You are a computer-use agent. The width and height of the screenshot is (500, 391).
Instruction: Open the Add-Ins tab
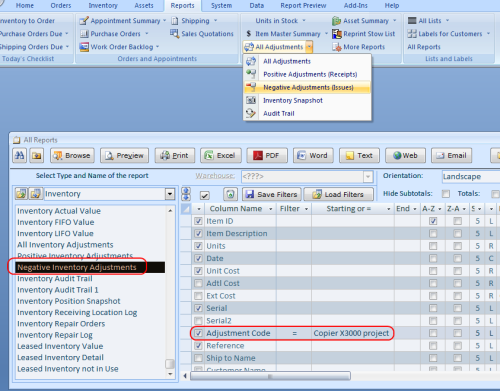click(x=356, y=6)
